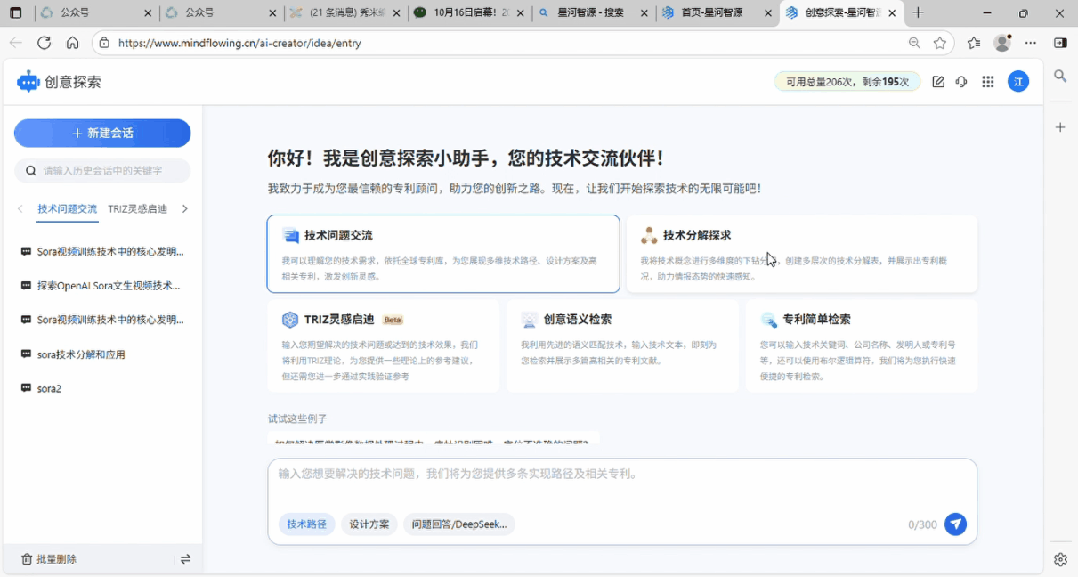Select the TRIZ灵感启迪 Beta card

384,346
